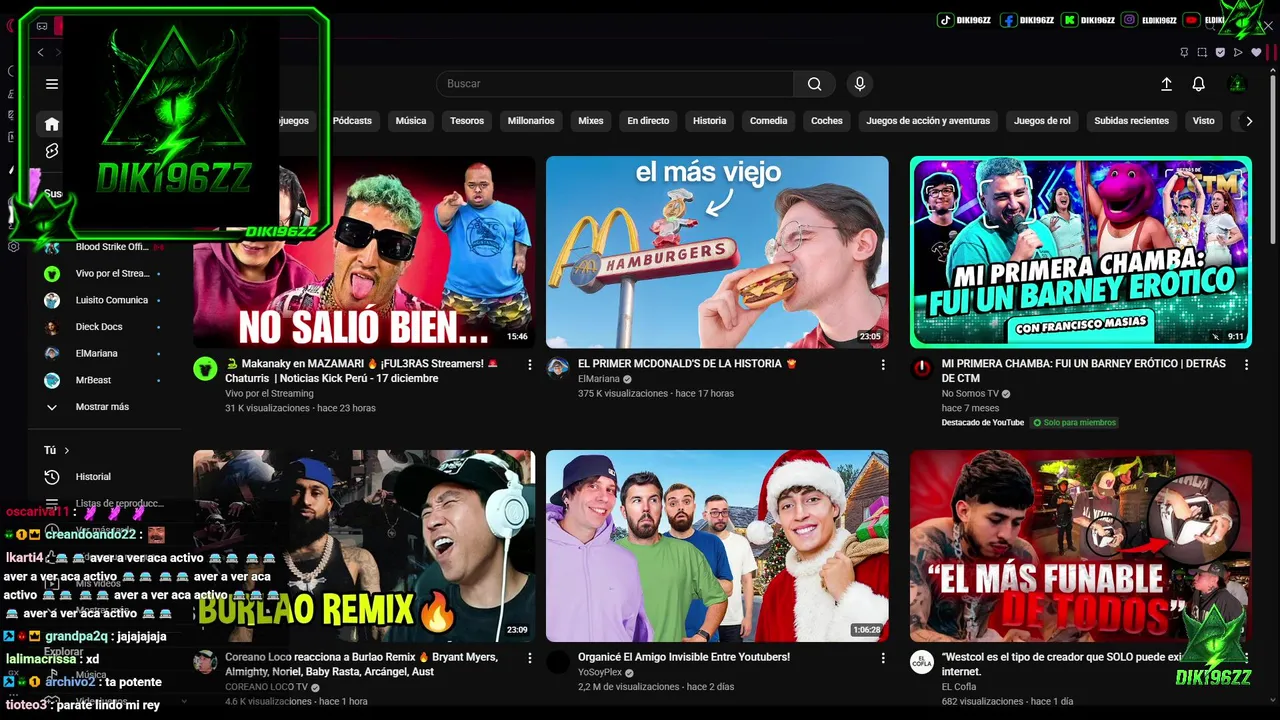The height and width of the screenshot is (720, 1280).
Task: Click No Somos TV channel avatar
Action: [921, 368]
